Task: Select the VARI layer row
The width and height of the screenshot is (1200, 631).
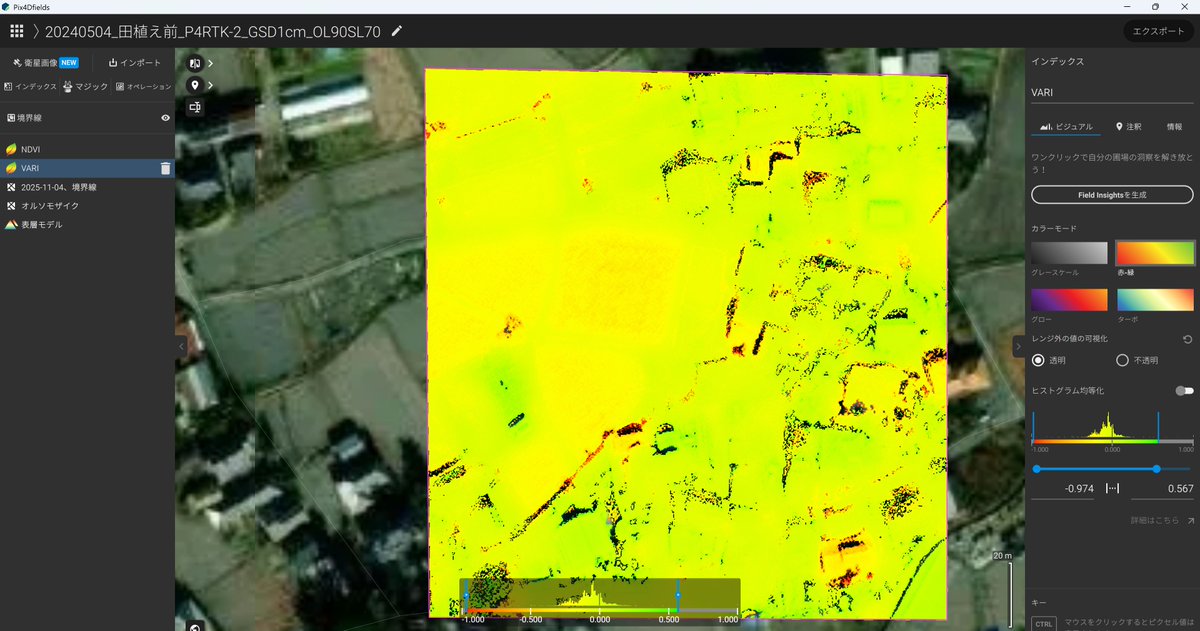Action: pos(87,168)
